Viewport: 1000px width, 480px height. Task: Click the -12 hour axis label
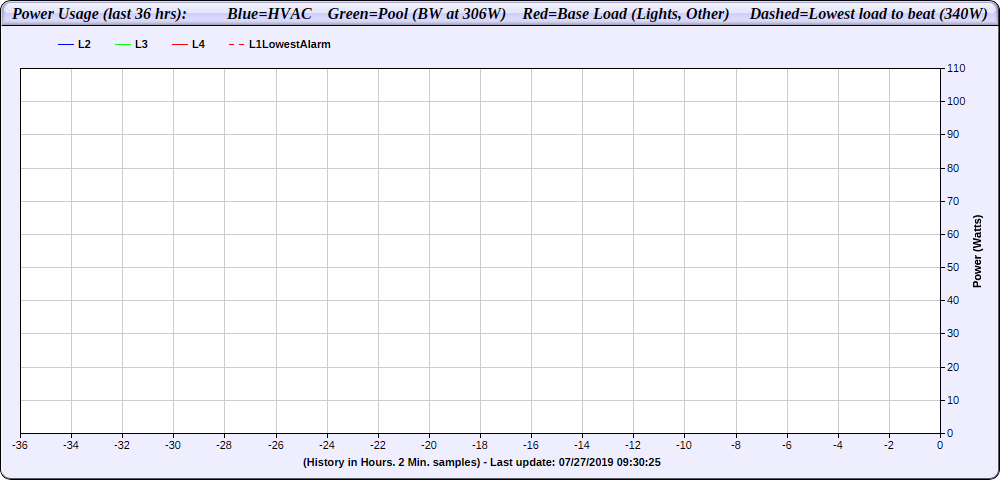[x=633, y=445]
